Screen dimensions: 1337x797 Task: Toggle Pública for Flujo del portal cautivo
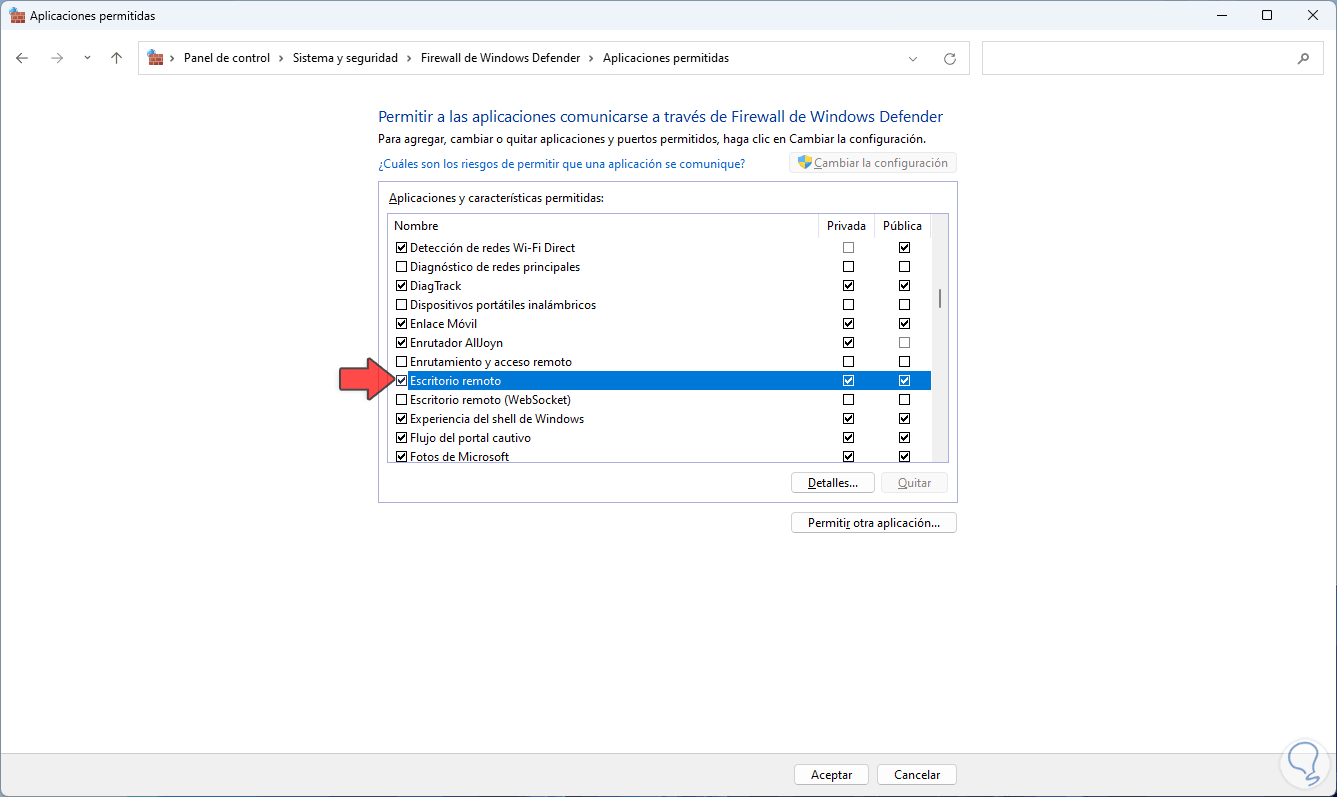click(905, 438)
